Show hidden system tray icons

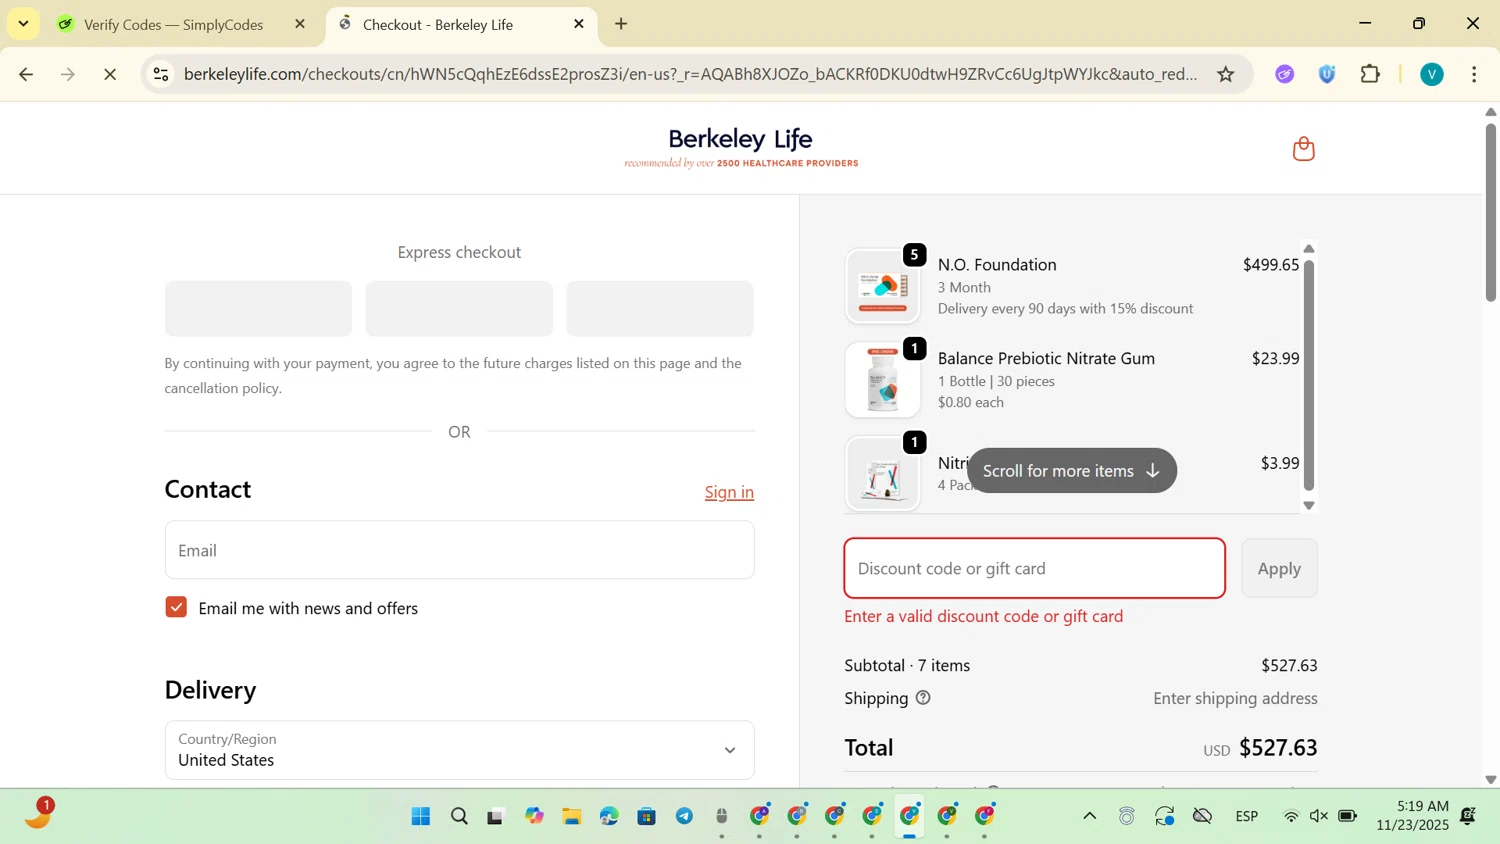click(1089, 817)
